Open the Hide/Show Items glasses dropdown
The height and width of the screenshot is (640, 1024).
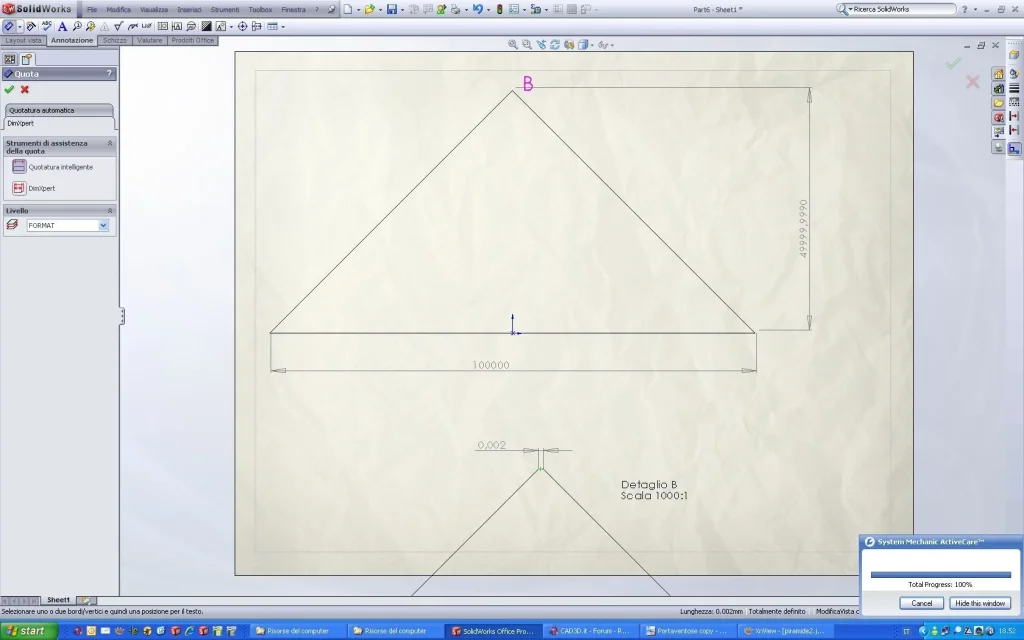click(612, 45)
